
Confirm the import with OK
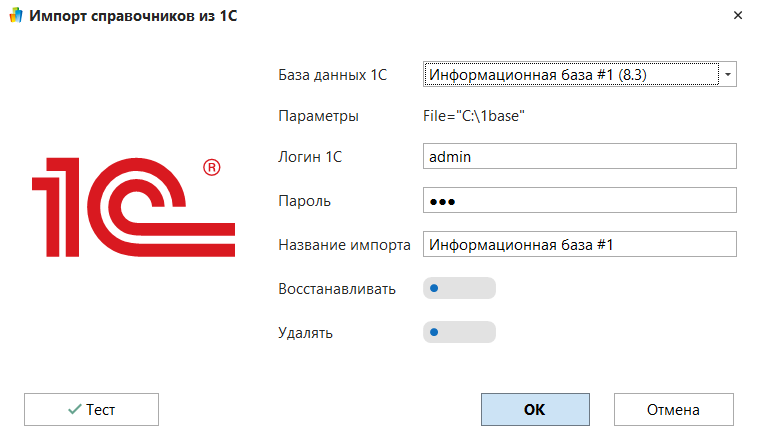(x=535, y=409)
